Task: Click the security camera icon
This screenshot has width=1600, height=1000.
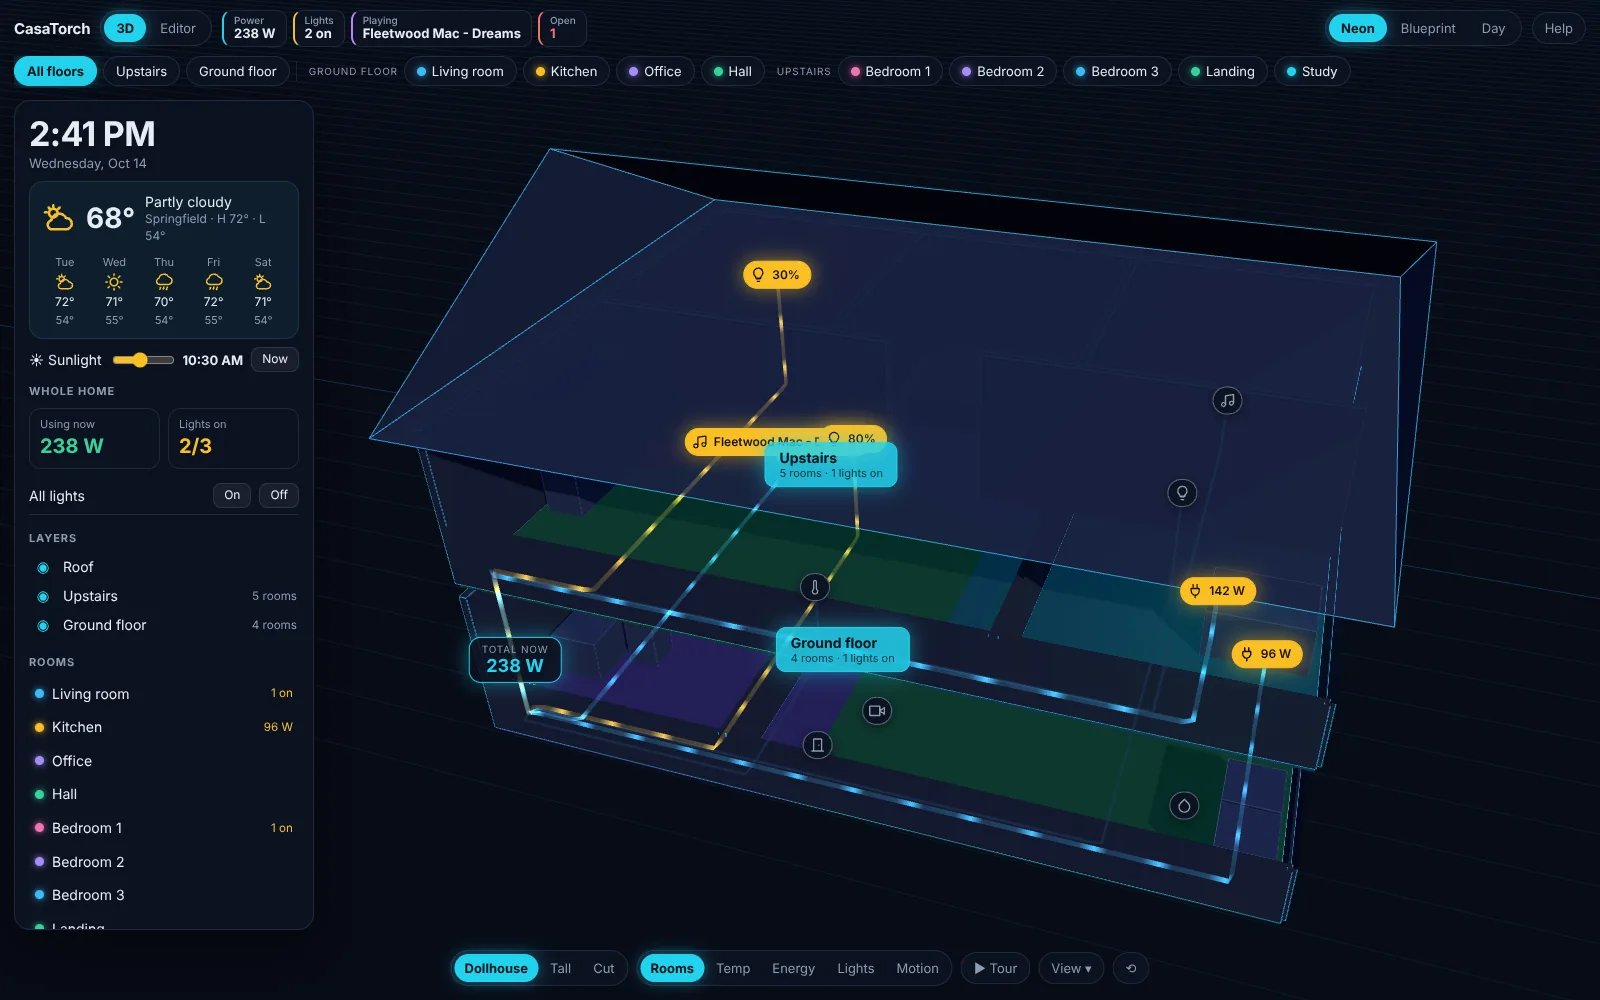Action: click(877, 711)
